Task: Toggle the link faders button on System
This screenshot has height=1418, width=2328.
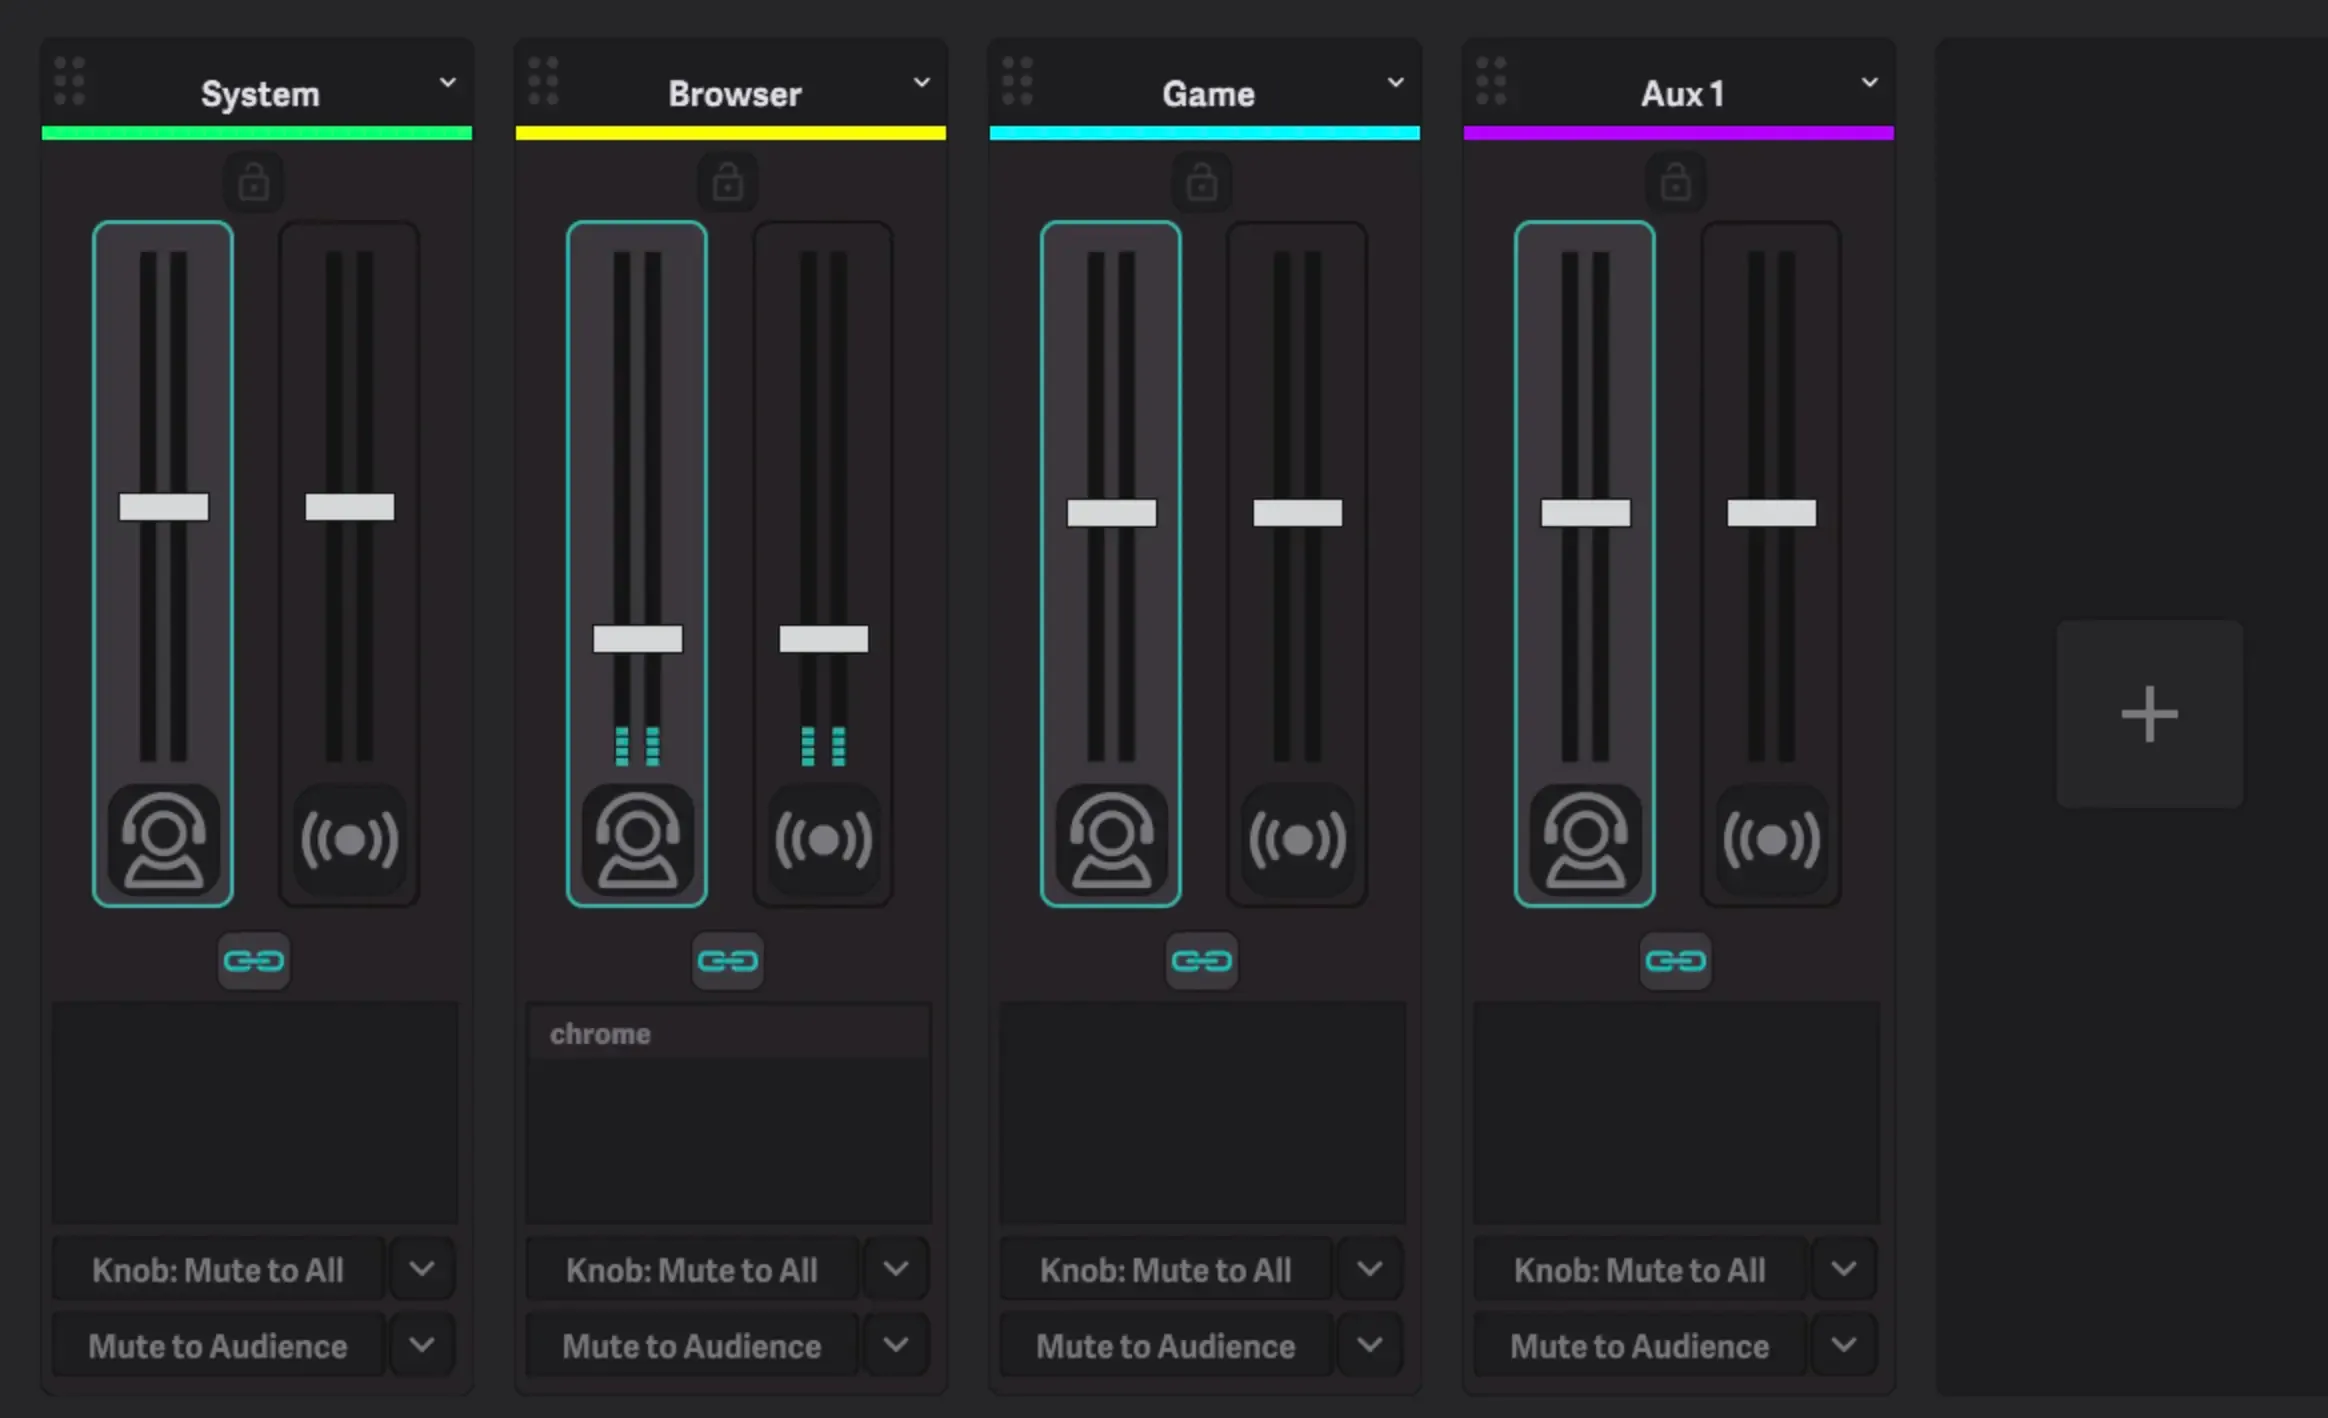Action: (254, 961)
